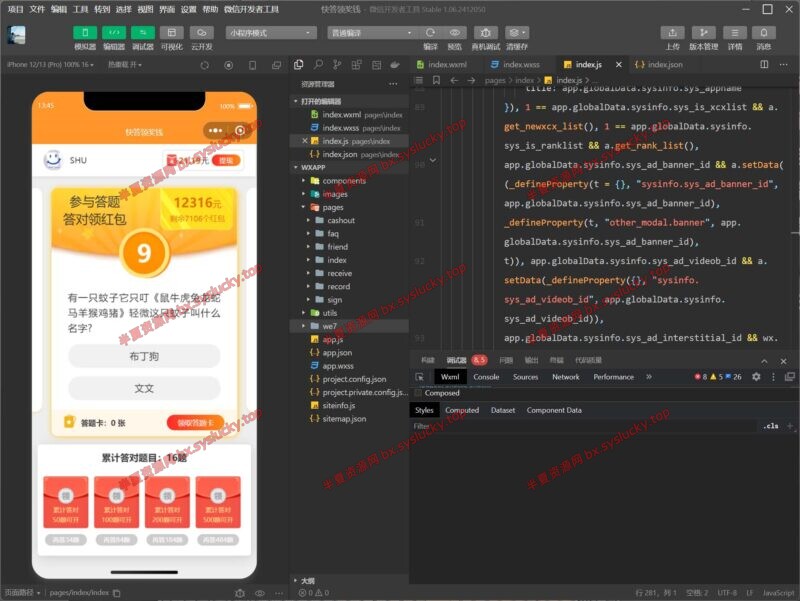Open the 小程序模式 mode dropdown
800x601 pixels.
(271, 33)
